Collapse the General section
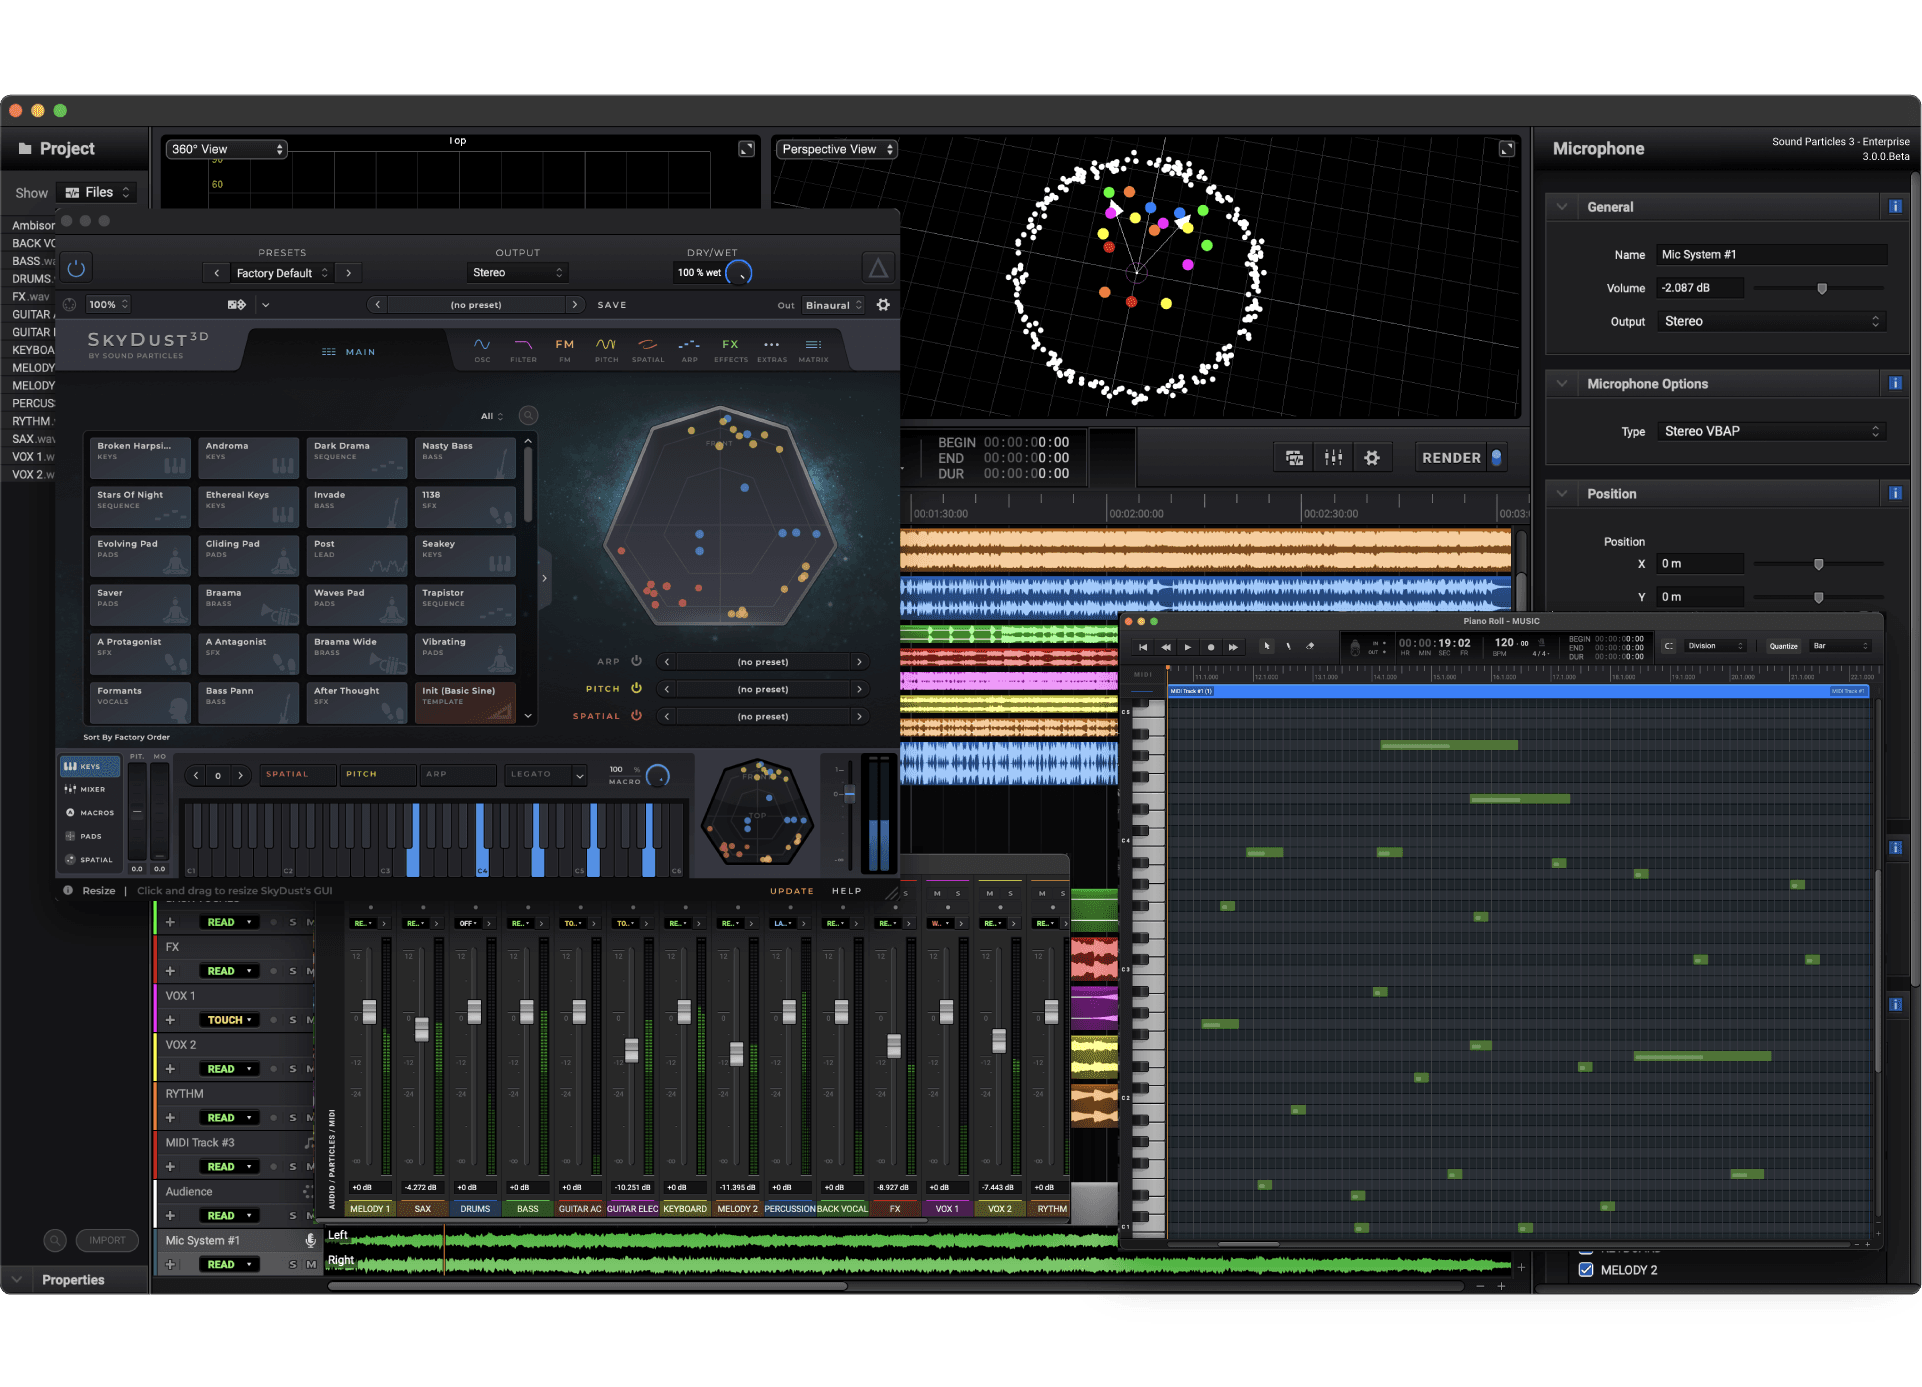This screenshot has height=1387, width=1922. pos(1561,207)
